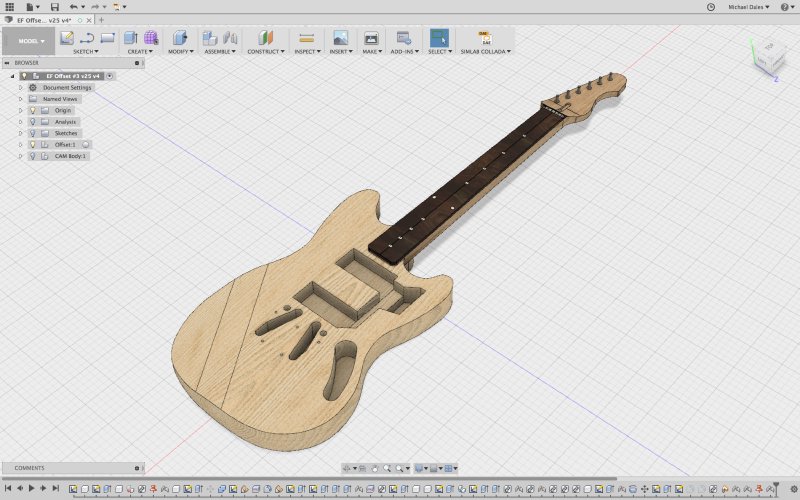This screenshot has height=500, width=800.
Task: Click the Add-Ins scripts icon
Action: [404, 38]
